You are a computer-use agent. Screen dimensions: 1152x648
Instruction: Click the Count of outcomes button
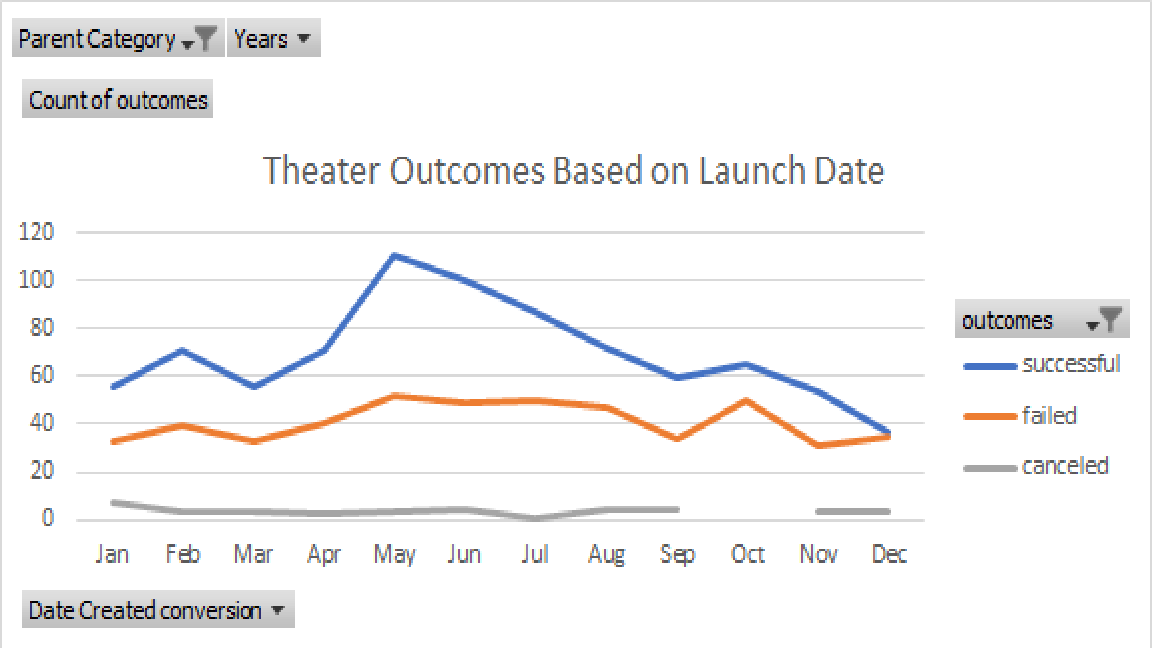pos(117,99)
